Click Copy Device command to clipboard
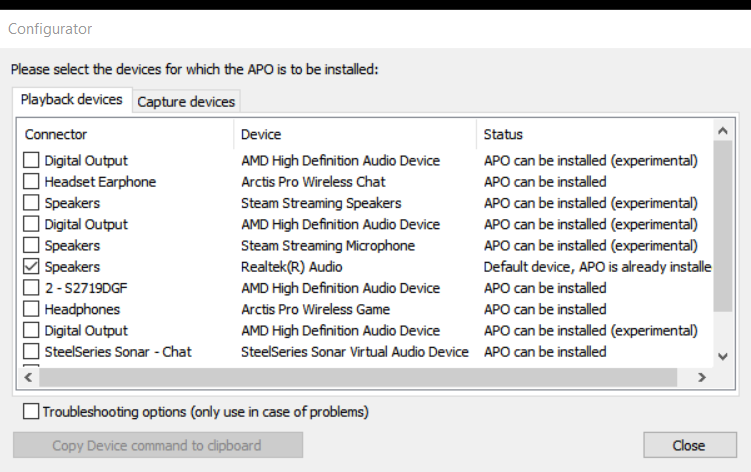This screenshot has width=751, height=472. 157,445
